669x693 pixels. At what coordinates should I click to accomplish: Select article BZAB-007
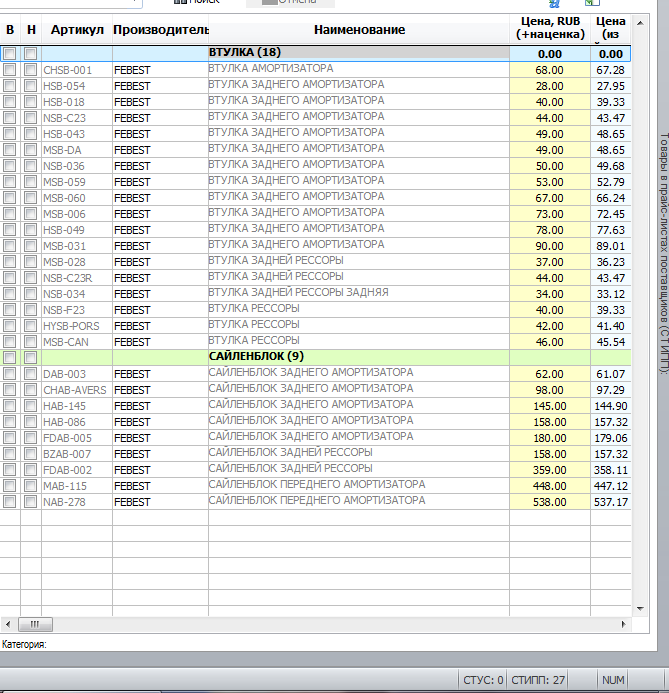tap(67, 454)
